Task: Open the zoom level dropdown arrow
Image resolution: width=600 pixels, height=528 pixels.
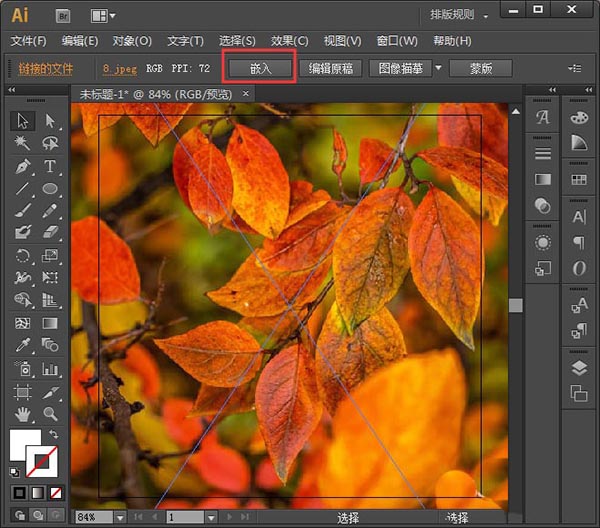Action: click(x=120, y=518)
